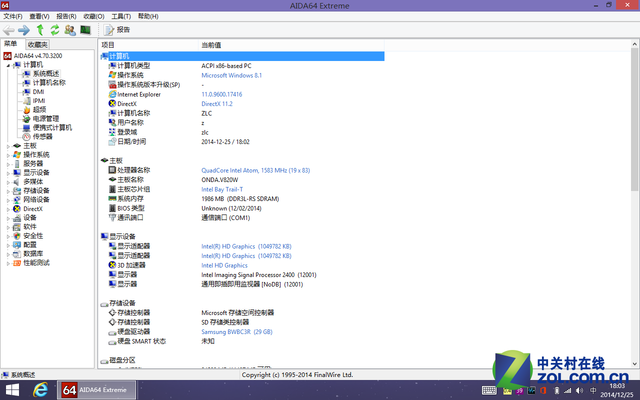Image resolution: width=640 pixels, height=400 pixels.
Task: Open Microsoft Windows 8.1 link
Action: pos(231,76)
